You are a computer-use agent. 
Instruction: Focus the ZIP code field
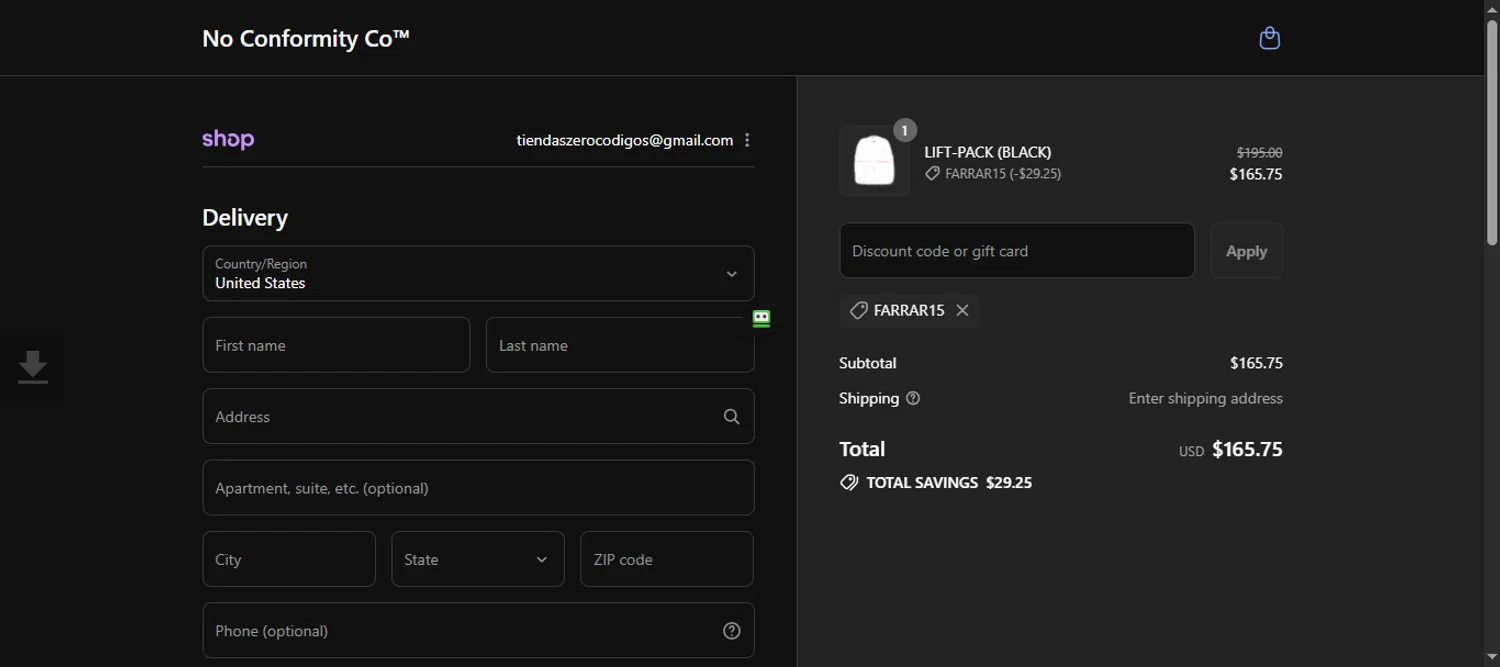tap(667, 559)
